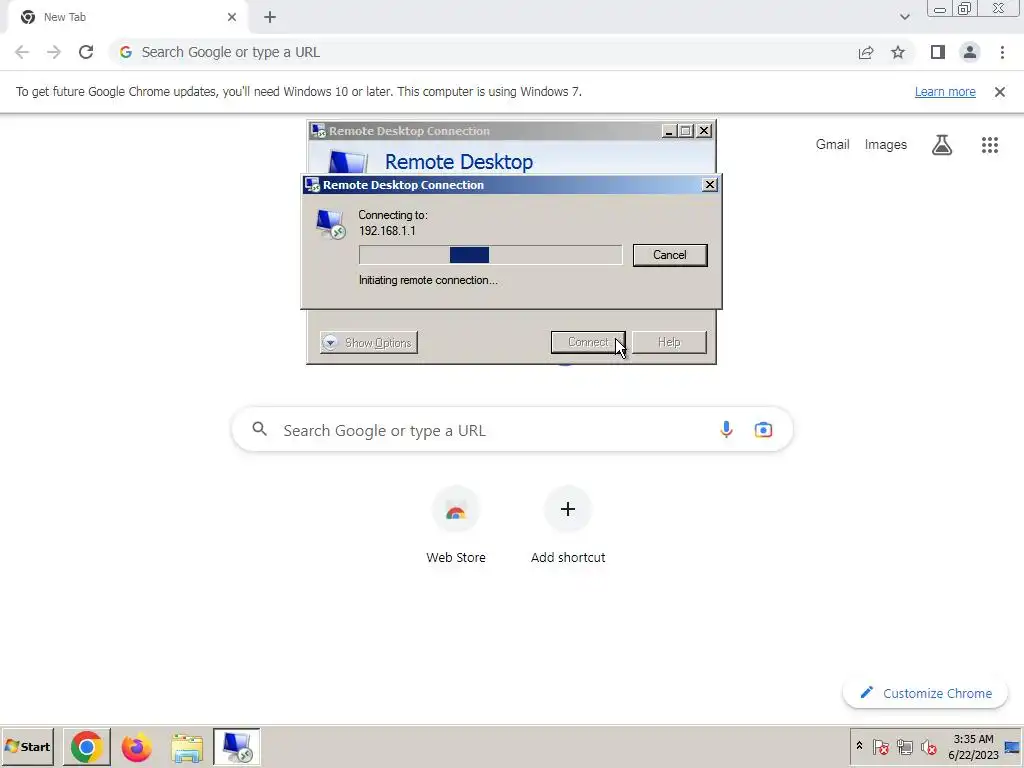Open Search Labs flask icon
Screen dimensions: 1024x768
click(x=942, y=144)
